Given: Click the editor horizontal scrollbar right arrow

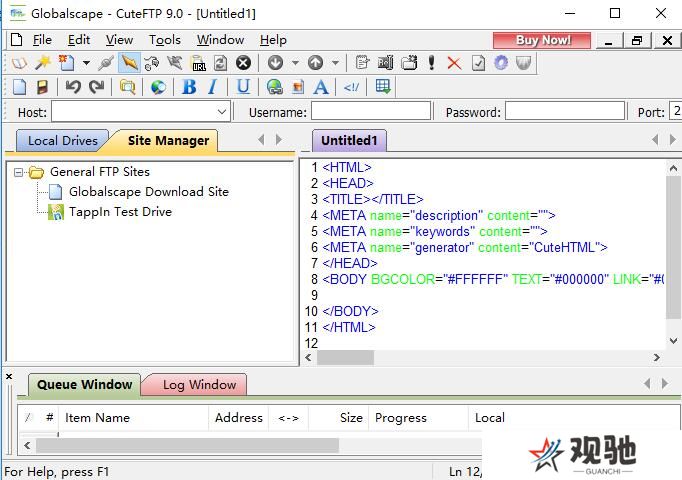Looking at the screenshot, I should [x=657, y=357].
